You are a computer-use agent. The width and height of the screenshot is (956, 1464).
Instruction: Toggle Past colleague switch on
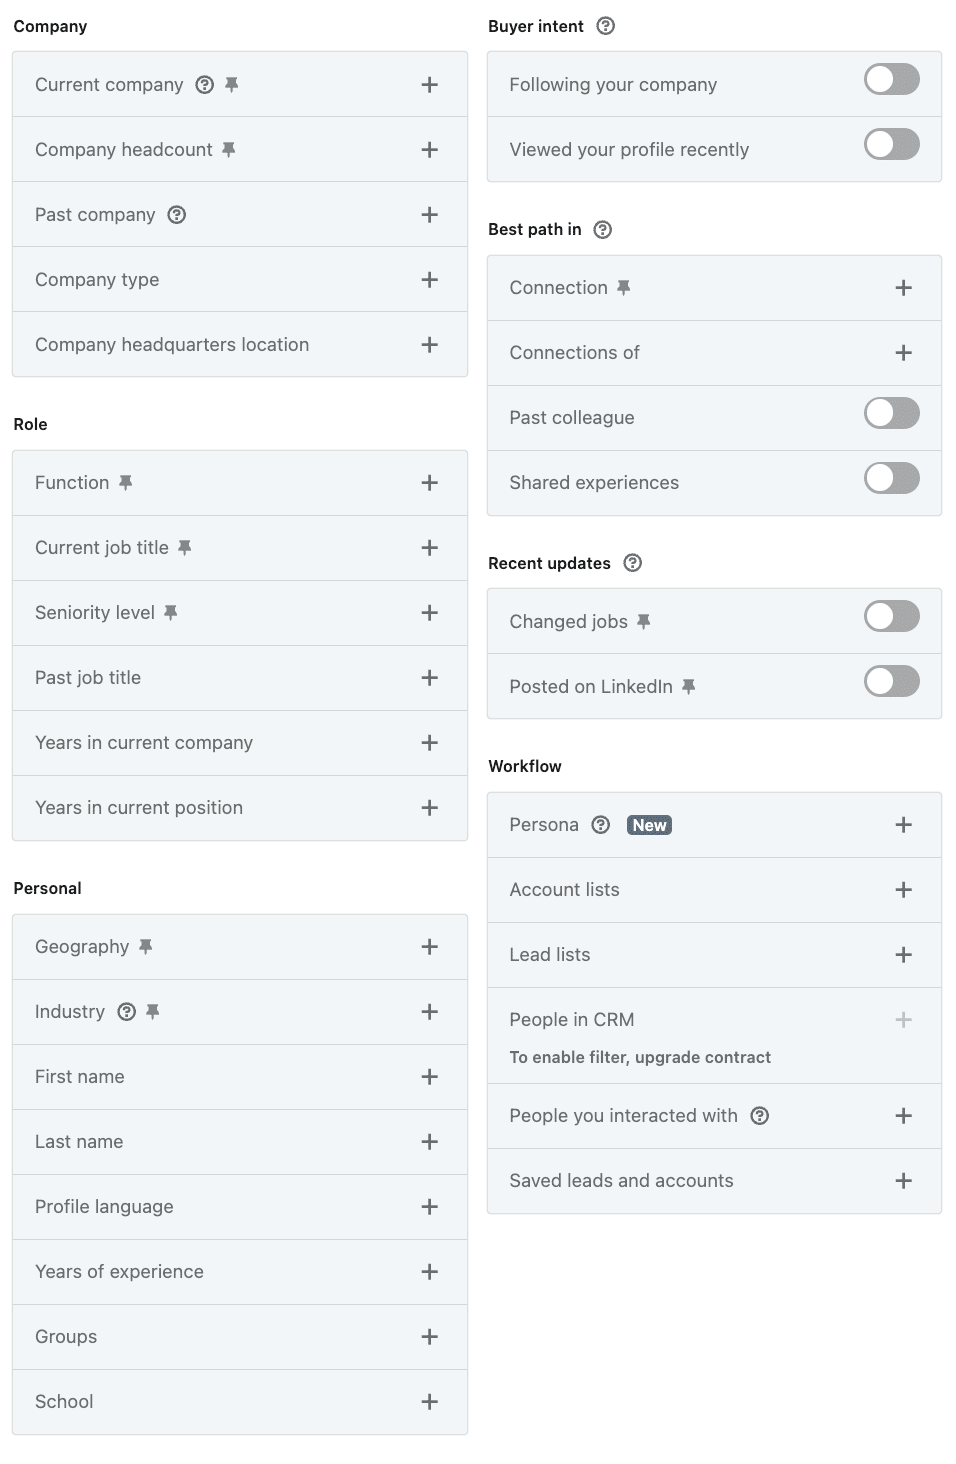pos(891,414)
